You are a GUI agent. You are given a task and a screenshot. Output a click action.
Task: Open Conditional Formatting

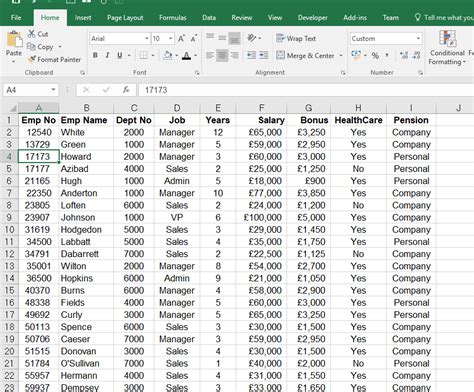447,47
